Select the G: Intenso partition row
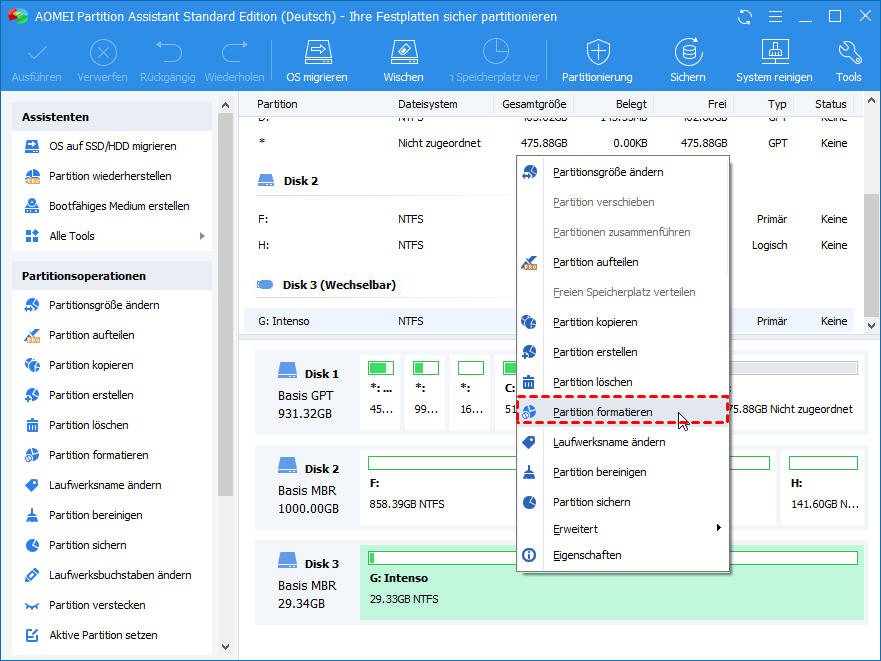881x661 pixels. [549, 321]
